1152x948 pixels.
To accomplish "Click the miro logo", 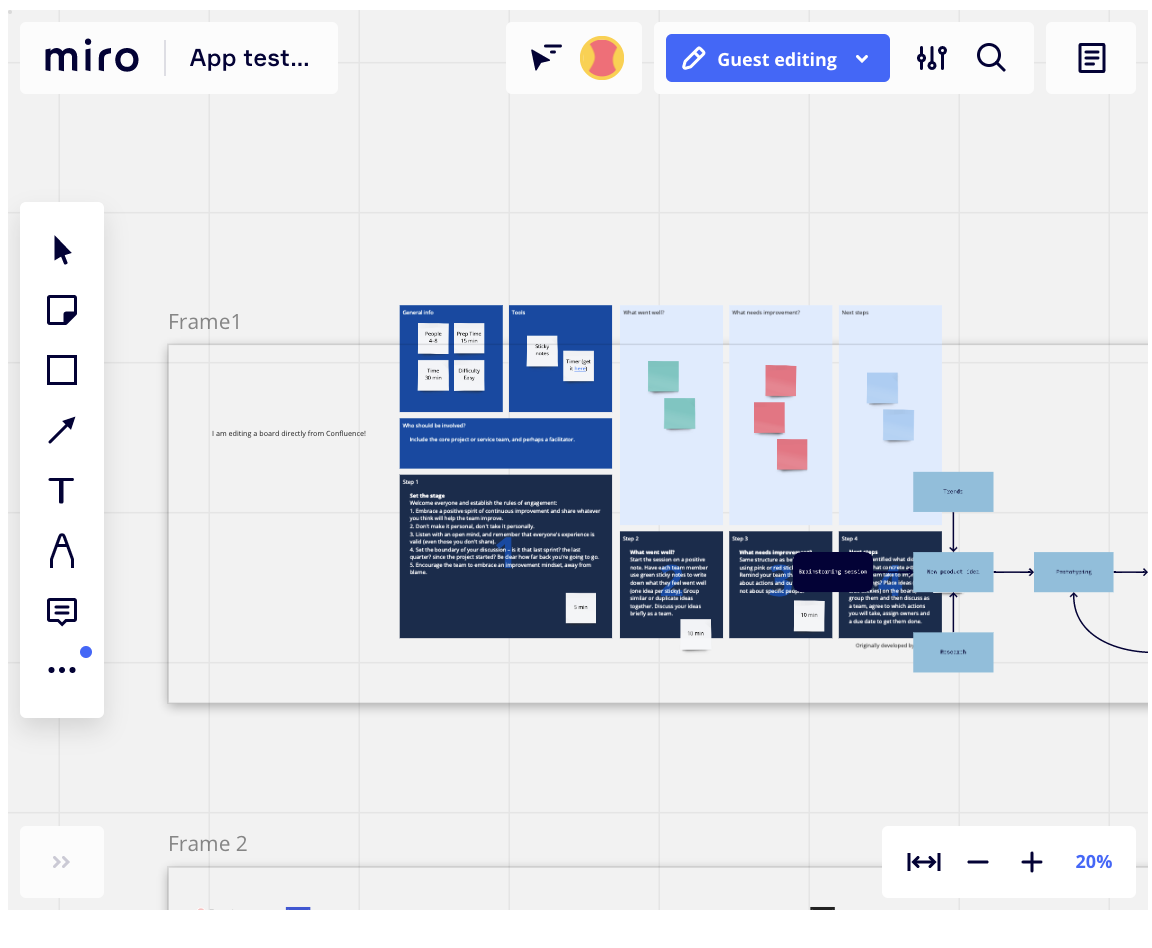I will 92,56.
